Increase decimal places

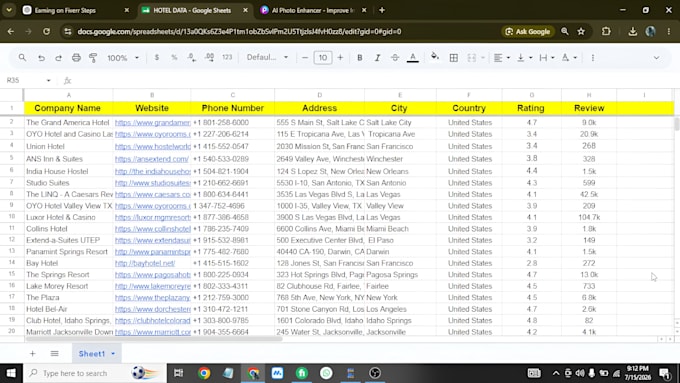209,57
